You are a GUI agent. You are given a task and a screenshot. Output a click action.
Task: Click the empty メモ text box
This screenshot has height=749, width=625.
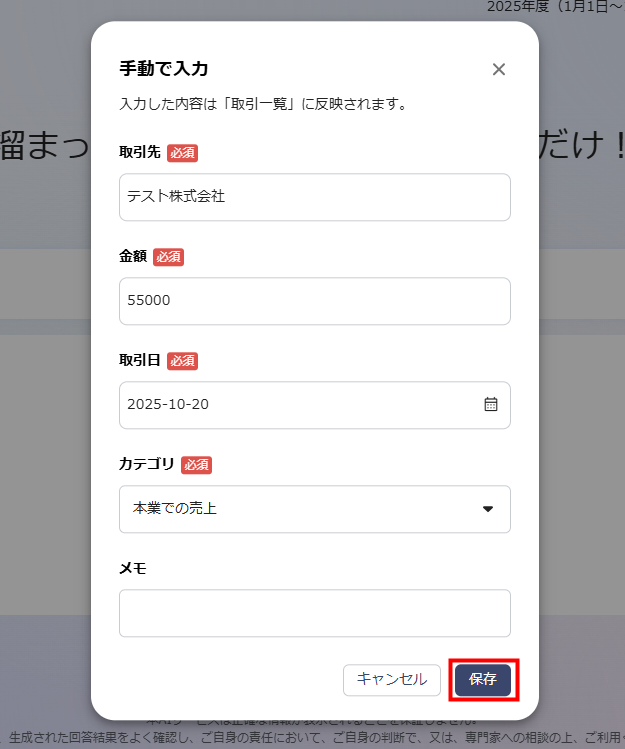point(314,613)
